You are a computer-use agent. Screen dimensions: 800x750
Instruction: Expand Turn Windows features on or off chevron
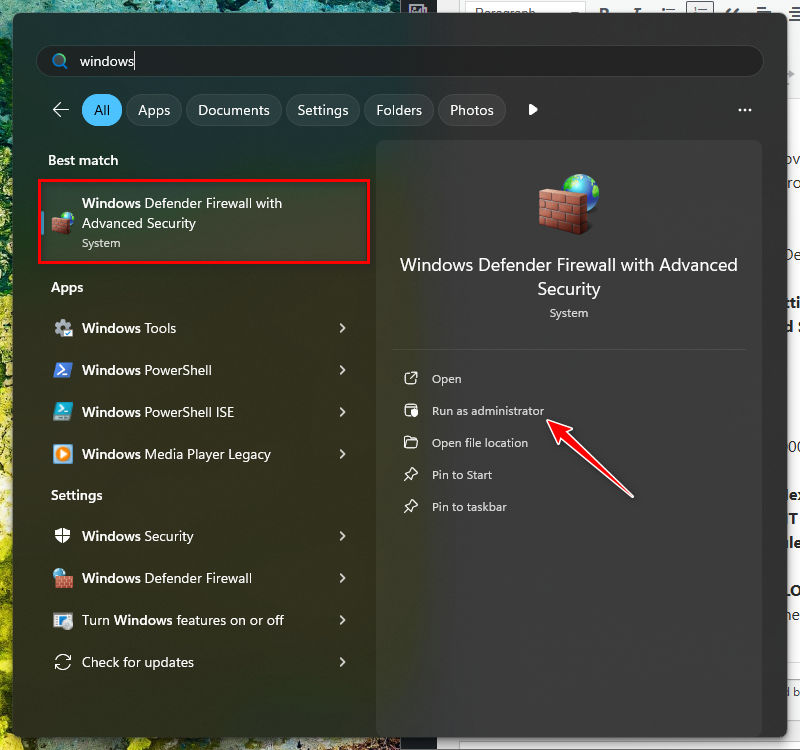coord(342,620)
